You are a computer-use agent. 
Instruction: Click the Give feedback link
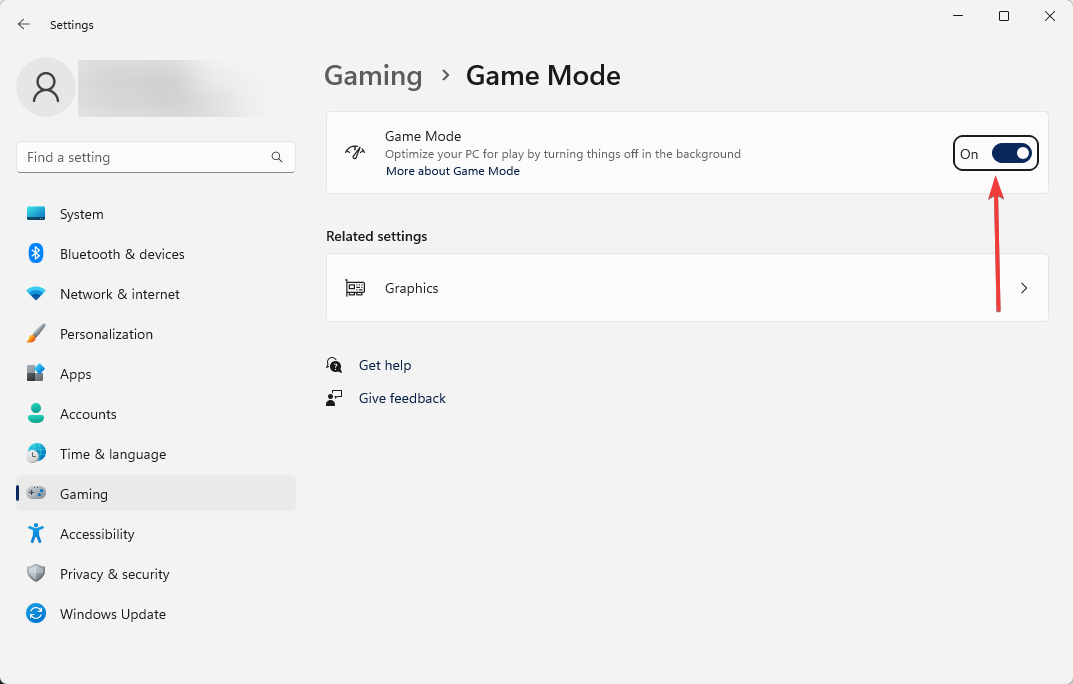pos(402,398)
